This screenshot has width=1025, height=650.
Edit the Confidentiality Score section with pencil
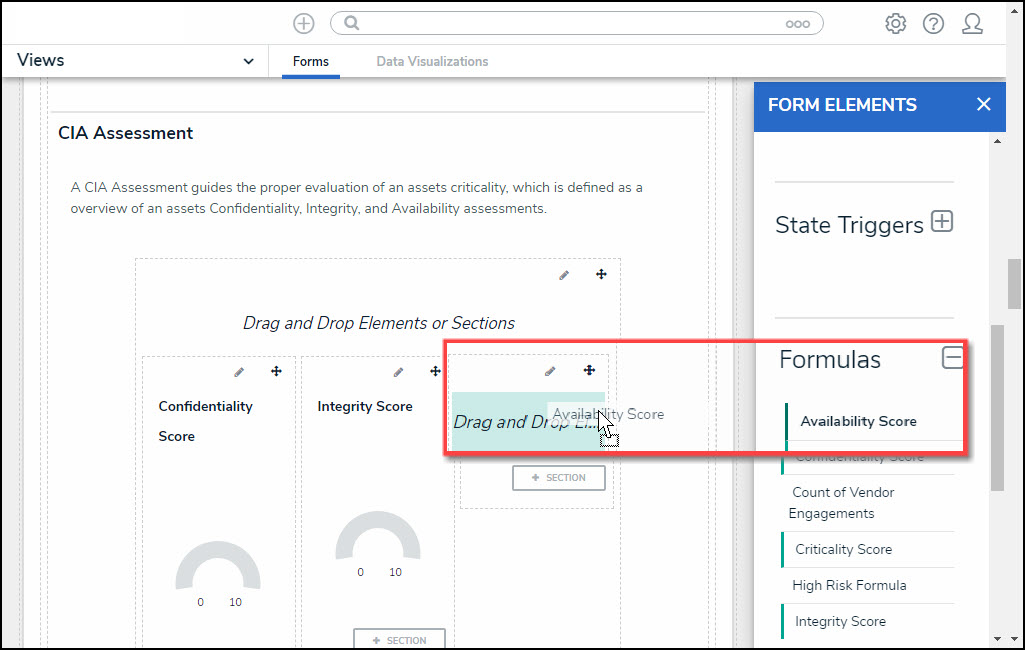[239, 372]
